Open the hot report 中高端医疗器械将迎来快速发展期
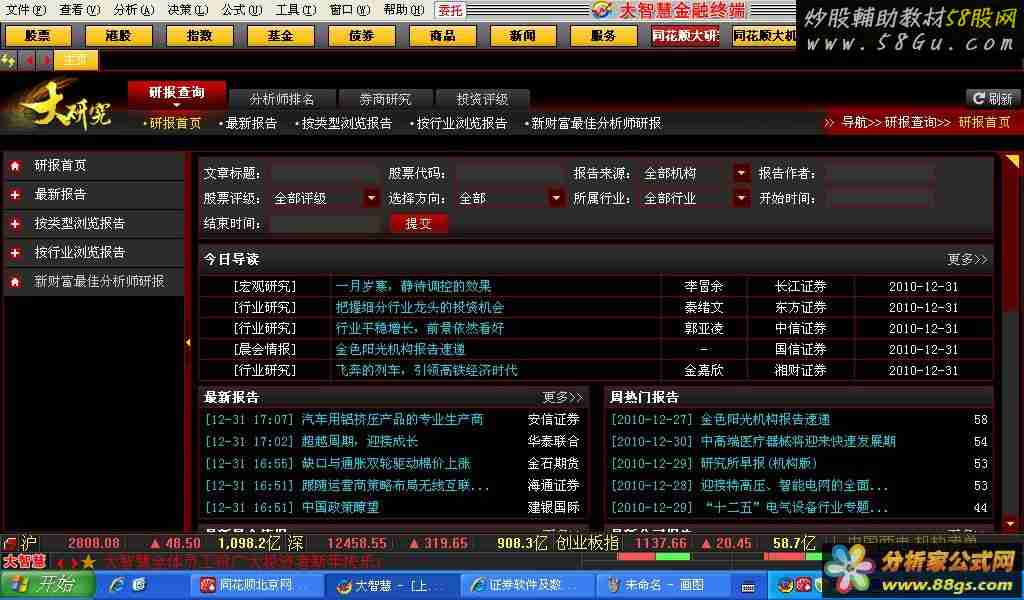This screenshot has height=600, width=1024. [x=798, y=441]
